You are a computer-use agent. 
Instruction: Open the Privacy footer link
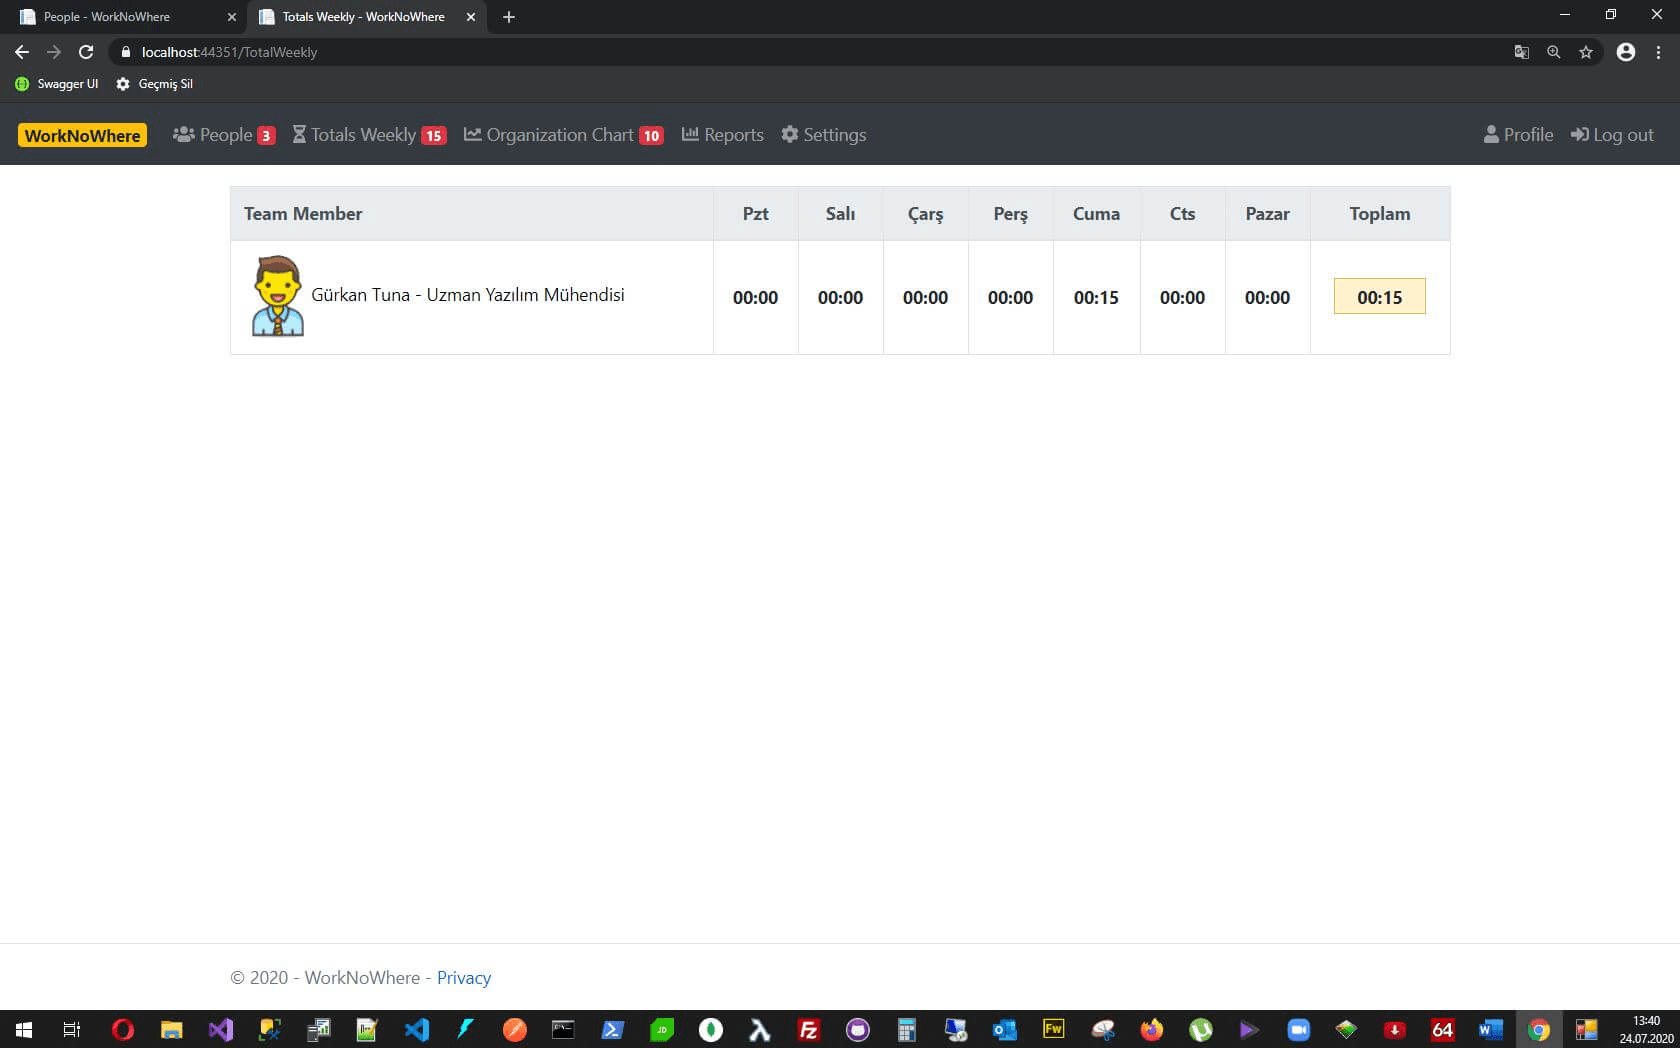[463, 978]
